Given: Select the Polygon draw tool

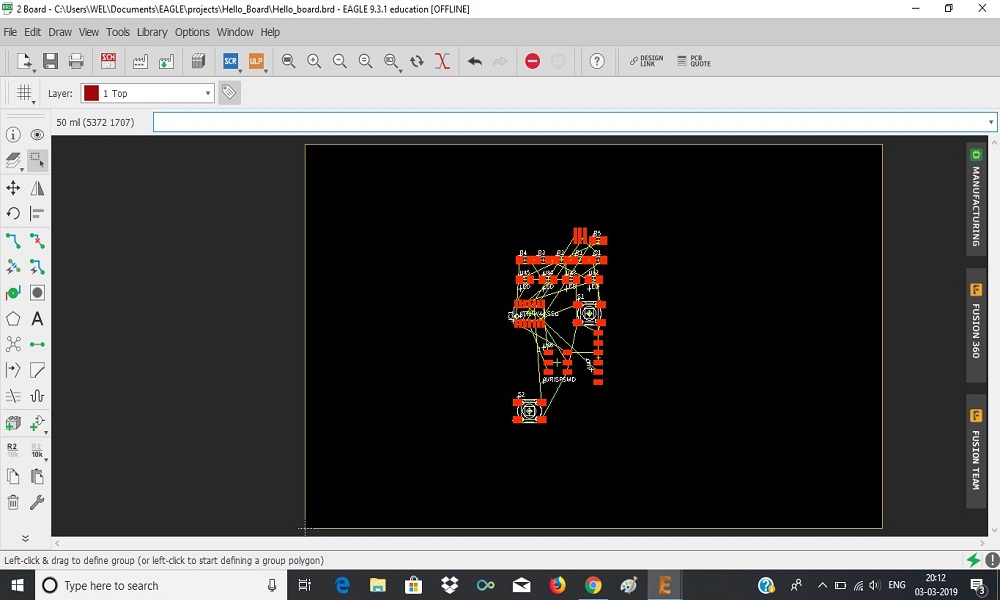Looking at the screenshot, I should click(x=13, y=319).
